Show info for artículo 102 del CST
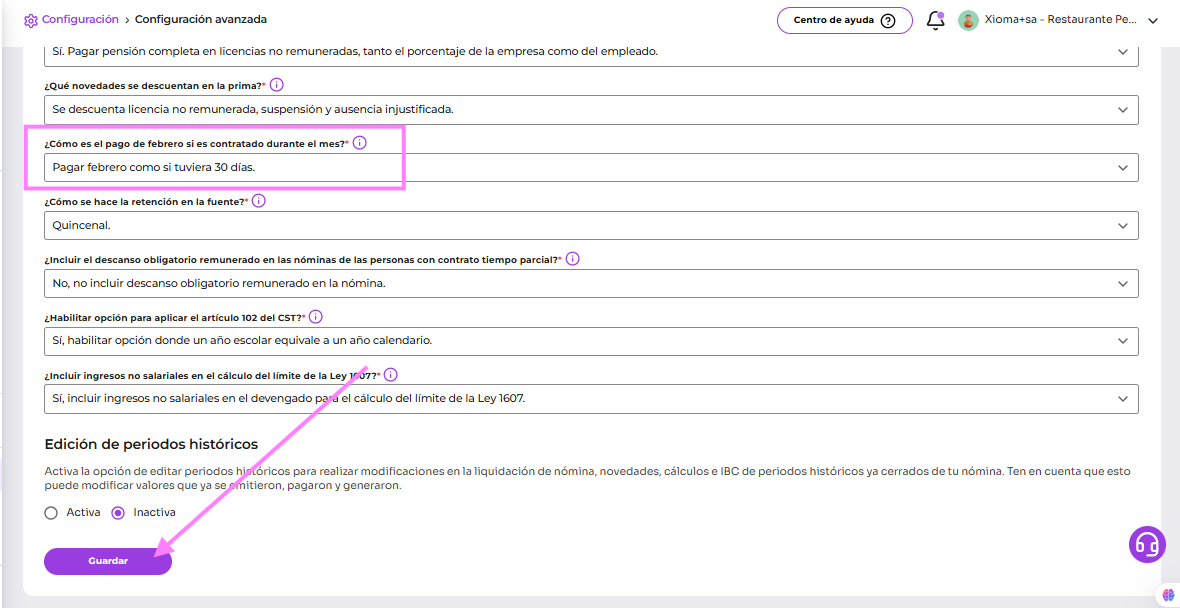The width and height of the screenshot is (1180, 608). (316, 317)
